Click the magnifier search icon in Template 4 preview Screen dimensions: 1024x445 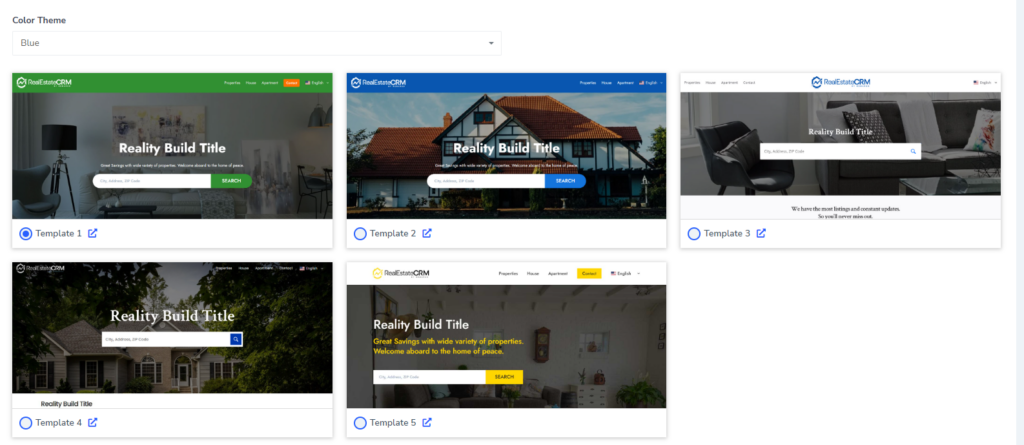(x=236, y=339)
